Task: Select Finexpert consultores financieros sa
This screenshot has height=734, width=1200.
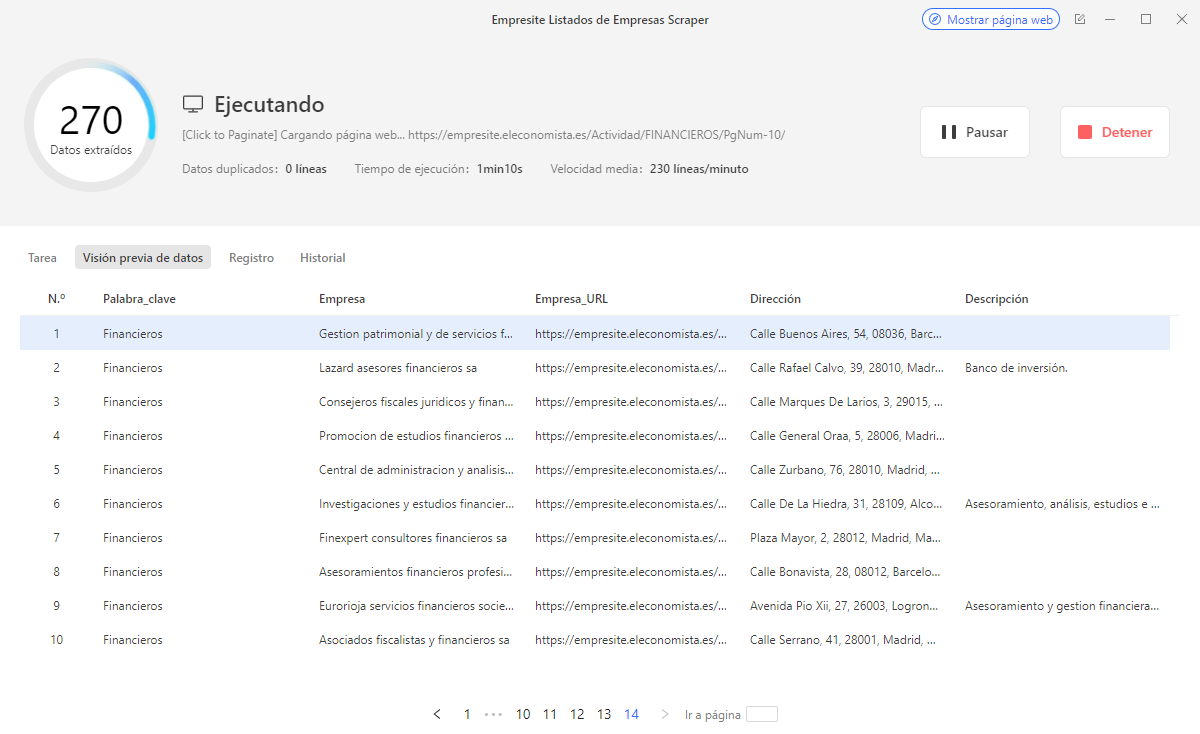Action: [x=413, y=538]
